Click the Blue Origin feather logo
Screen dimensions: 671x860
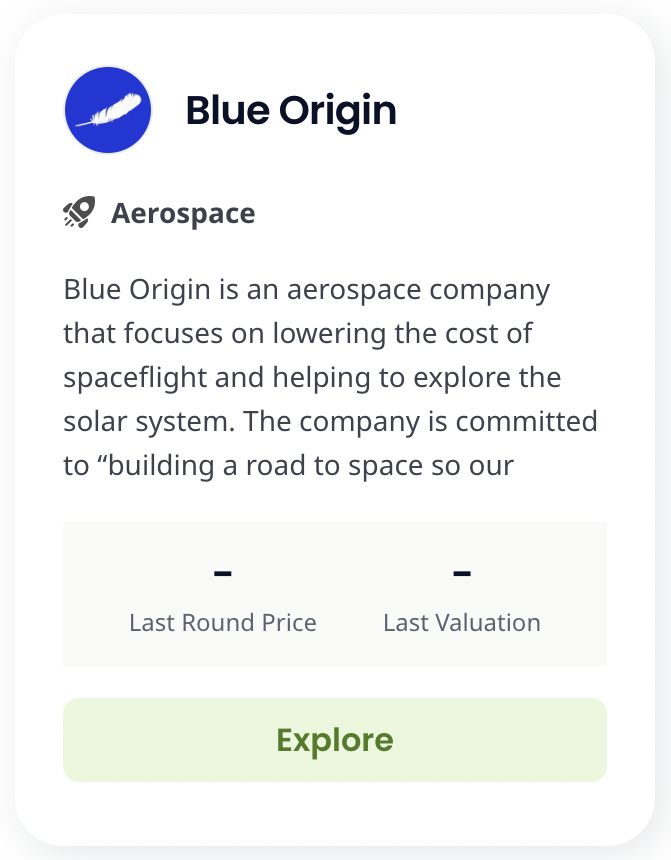point(108,110)
